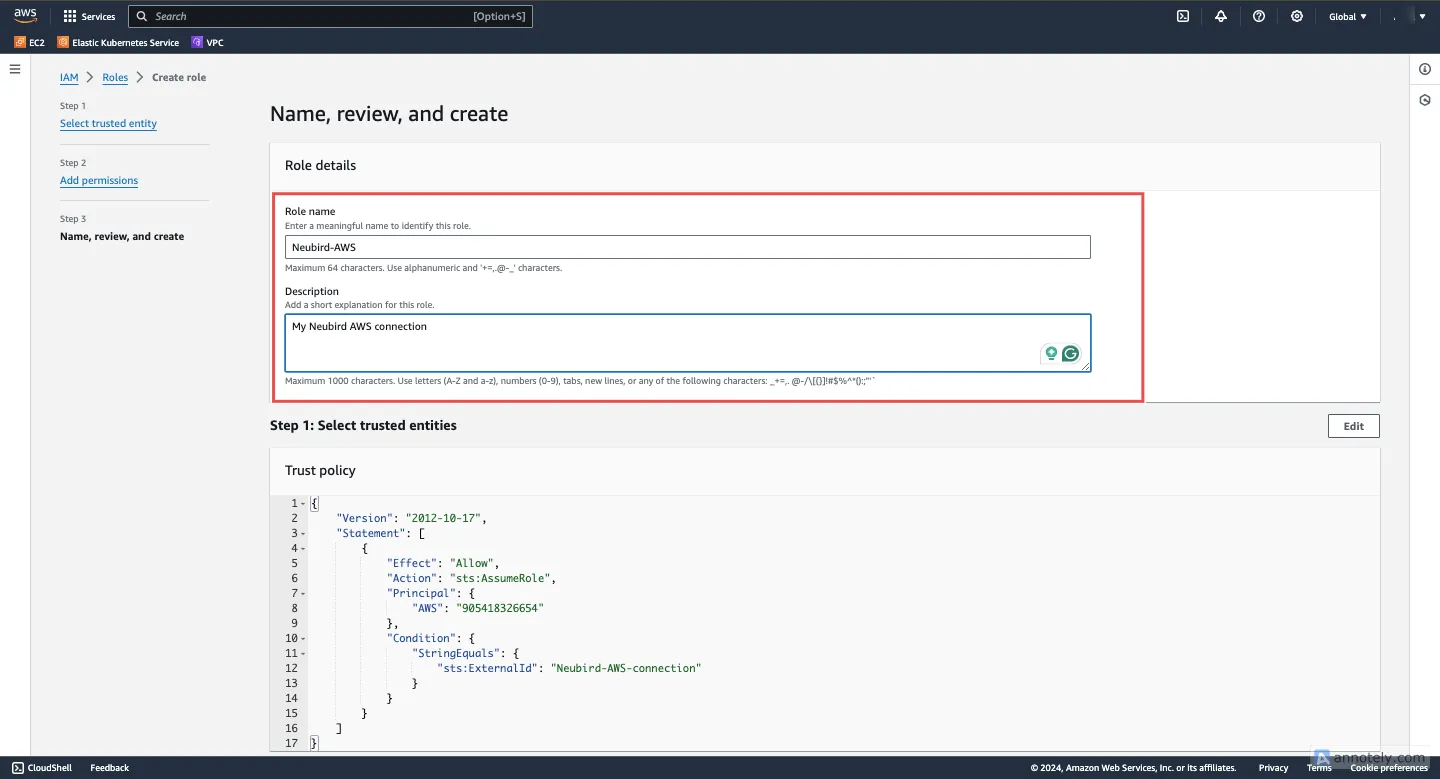Open the info panel icon on right edge

pyautogui.click(x=1425, y=69)
